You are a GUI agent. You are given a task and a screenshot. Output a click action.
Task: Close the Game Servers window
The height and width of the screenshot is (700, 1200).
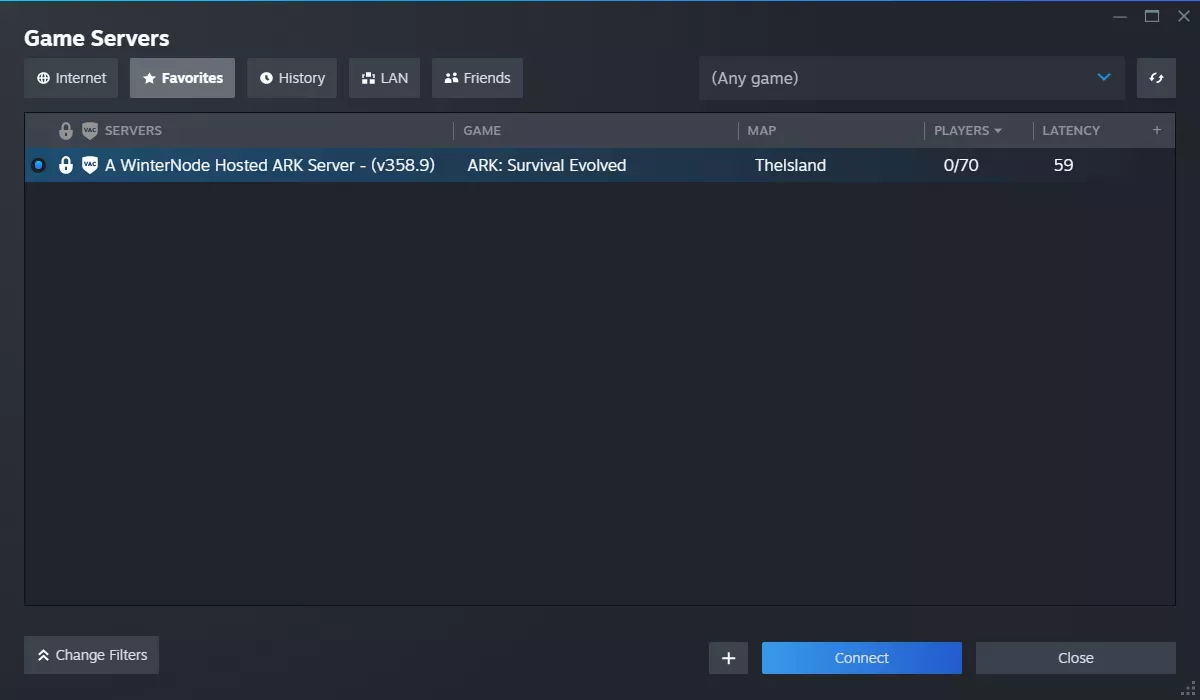[x=1075, y=657]
